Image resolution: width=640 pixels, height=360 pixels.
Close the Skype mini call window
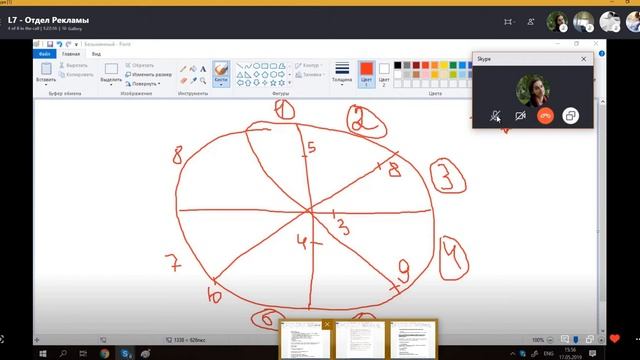(584, 59)
